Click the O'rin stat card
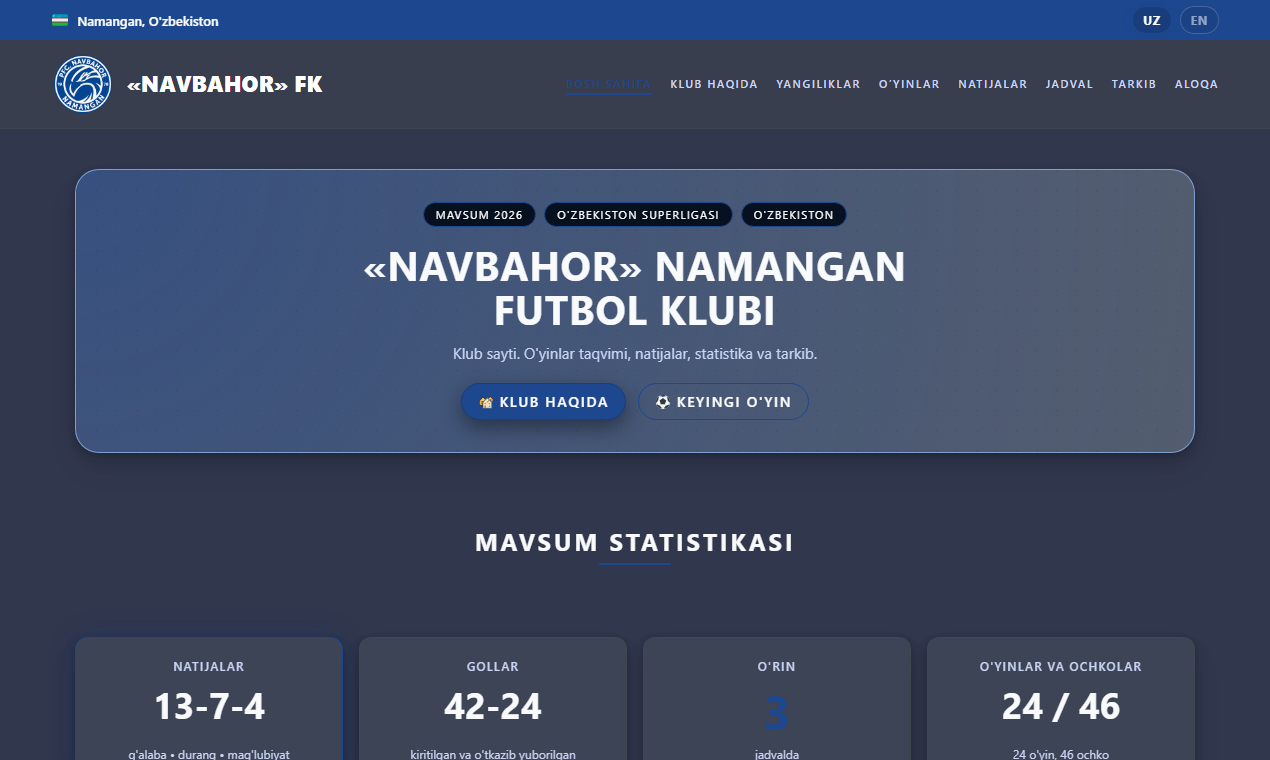 (777, 698)
